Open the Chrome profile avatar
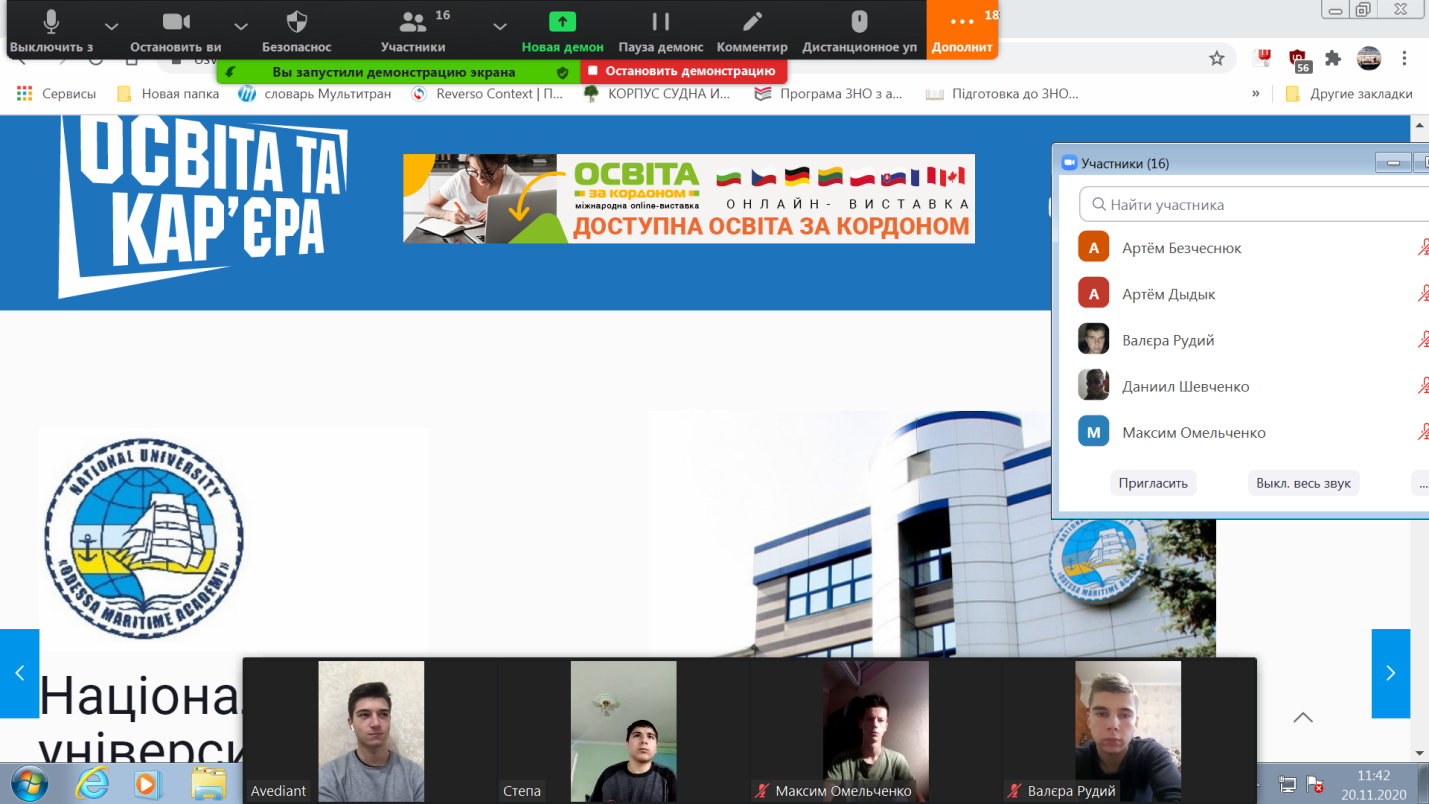Screen dimensions: 1429x804 (x=1369, y=58)
